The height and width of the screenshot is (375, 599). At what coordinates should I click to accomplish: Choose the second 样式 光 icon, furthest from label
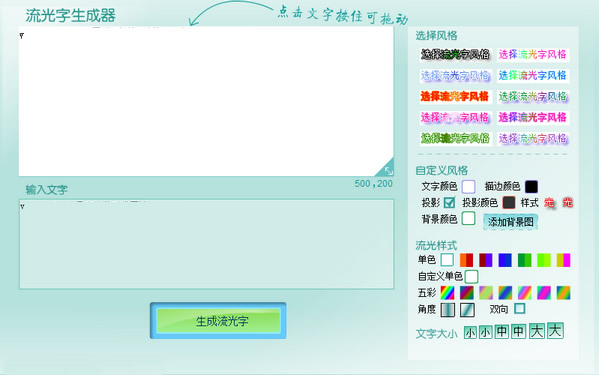point(568,203)
